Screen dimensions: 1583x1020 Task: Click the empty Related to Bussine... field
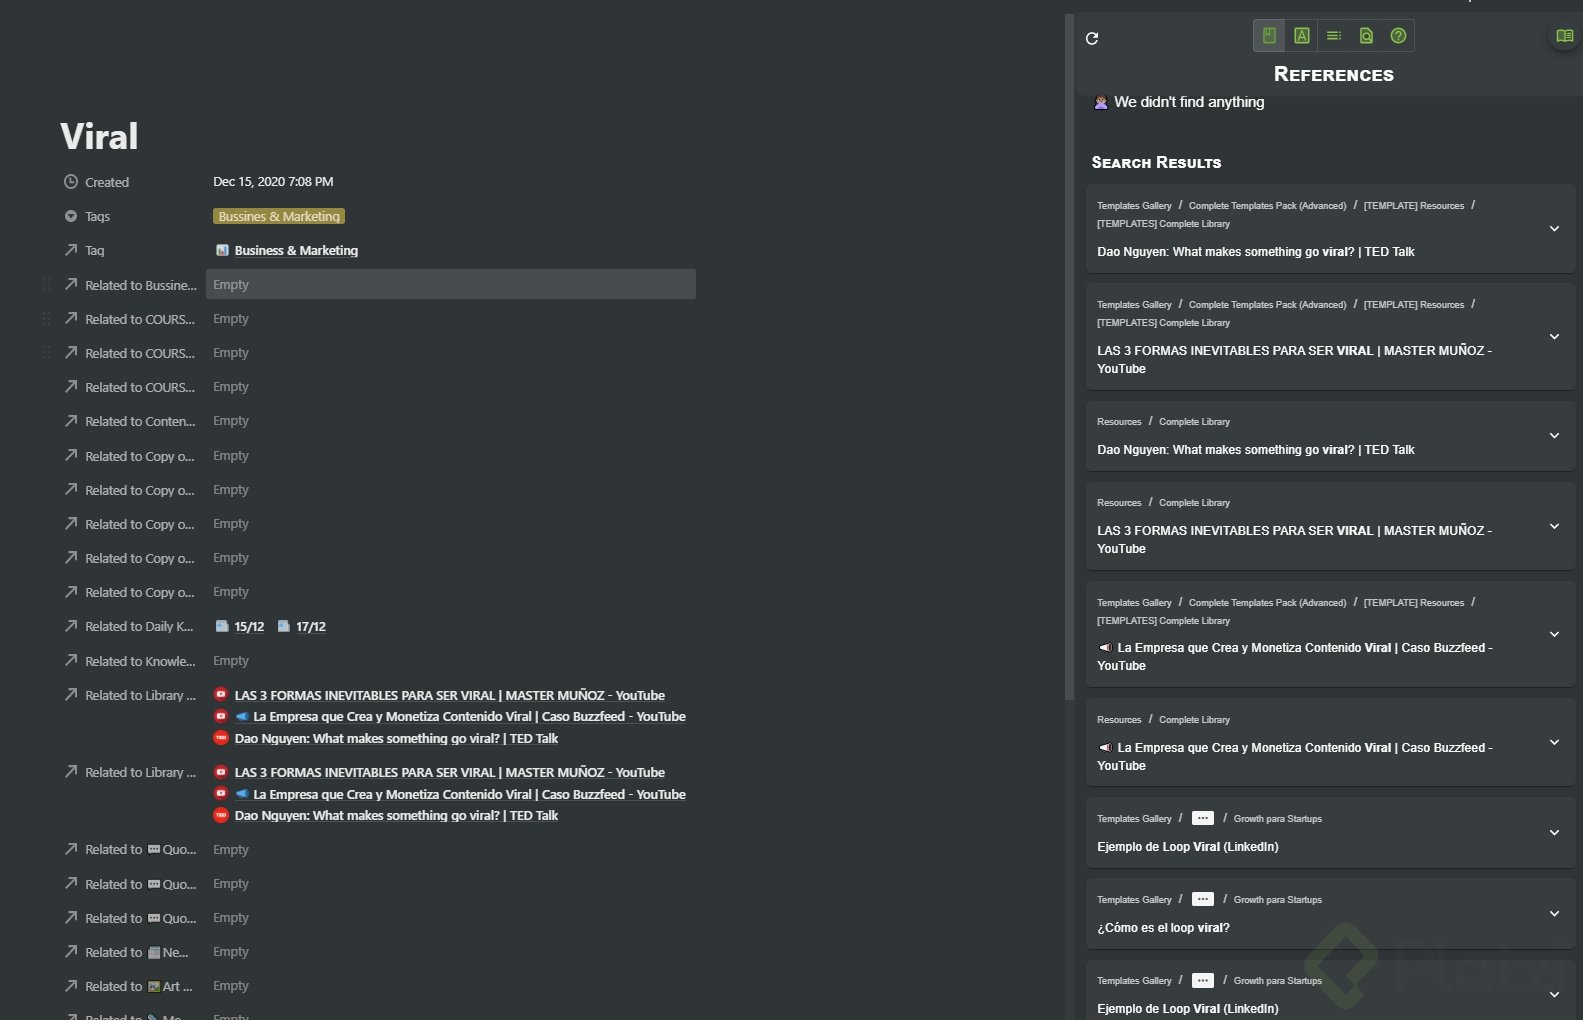coord(450,285)
